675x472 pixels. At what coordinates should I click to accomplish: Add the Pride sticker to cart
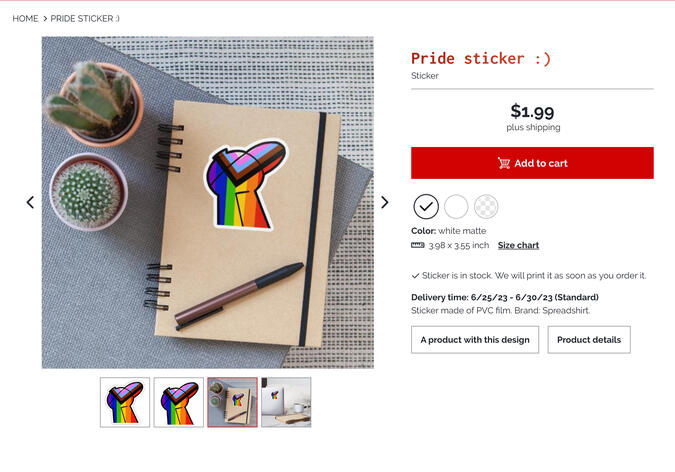pyautogui.click(x=532, y=163)
